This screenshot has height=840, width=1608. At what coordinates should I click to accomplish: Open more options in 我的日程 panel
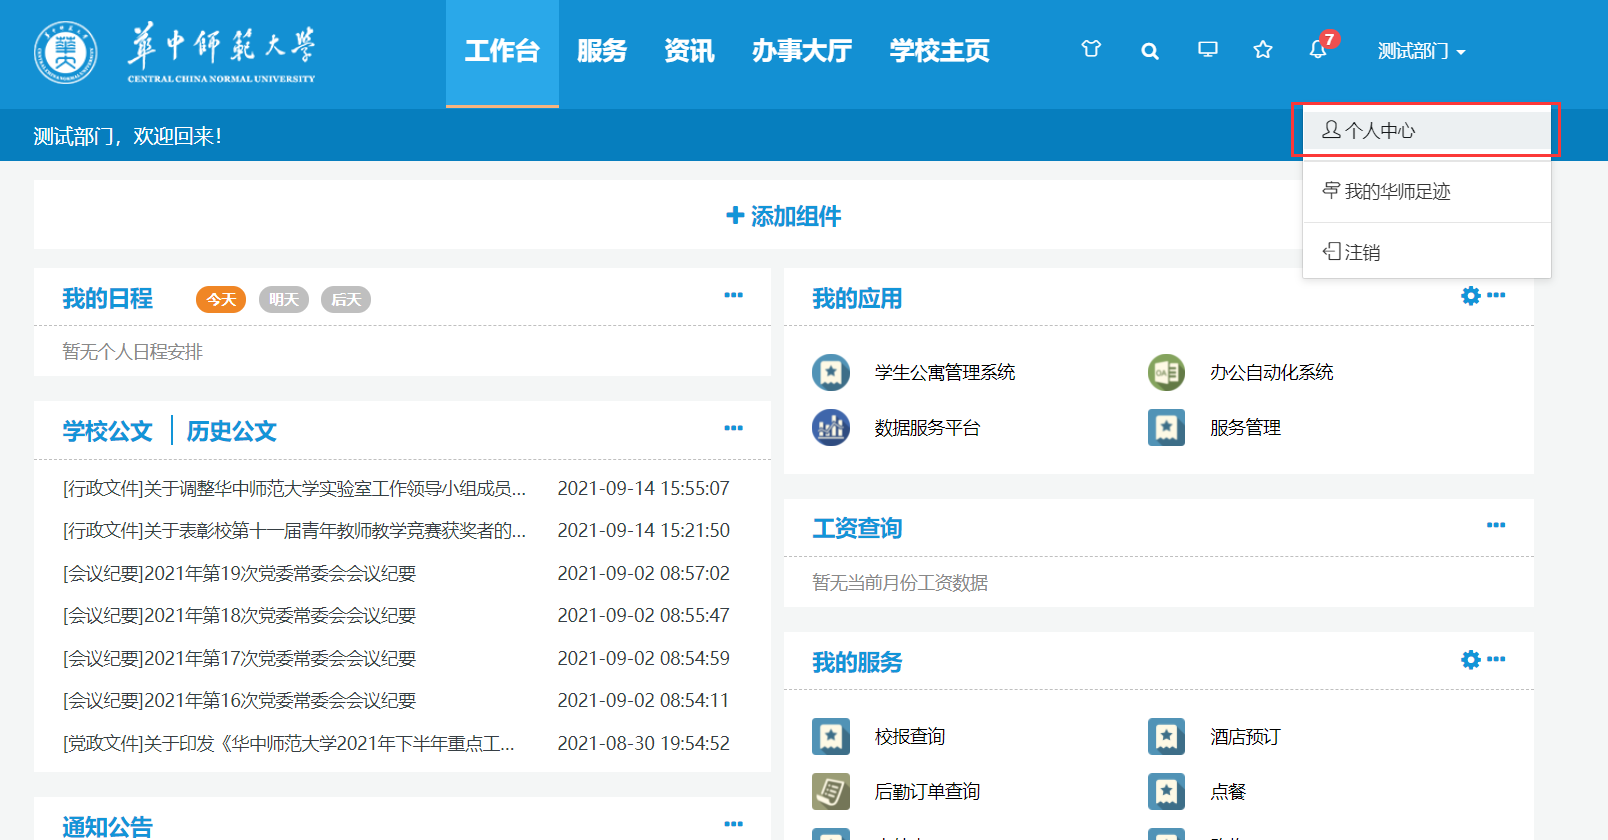point(733,295)
